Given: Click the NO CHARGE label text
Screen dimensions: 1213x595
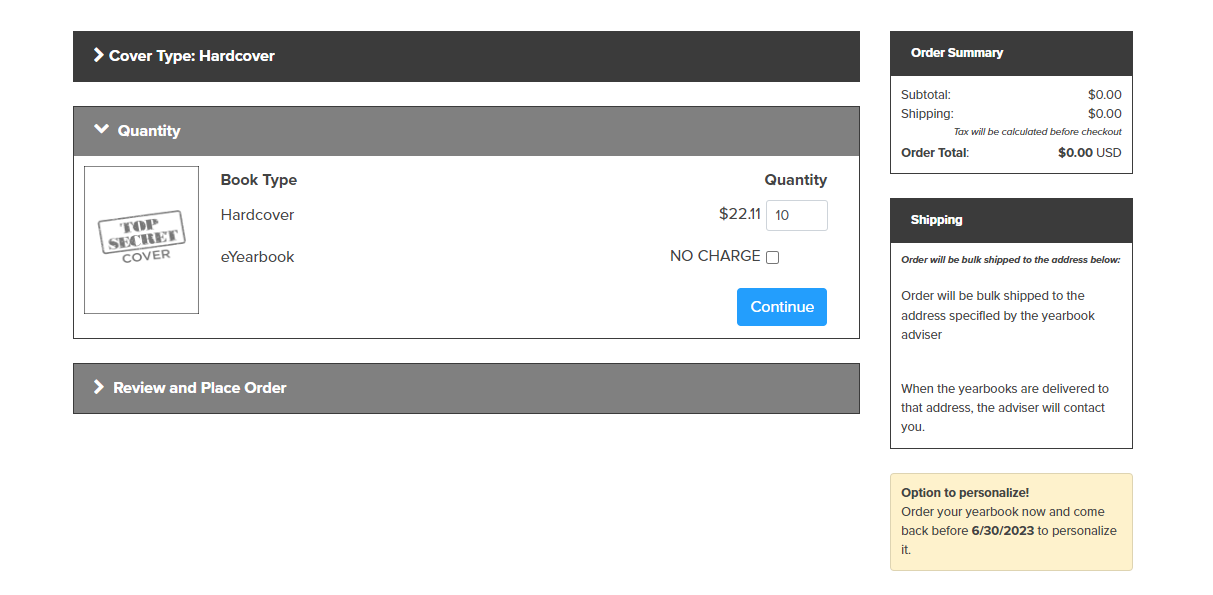Looking at the screenshot, I should click(715, 256).
